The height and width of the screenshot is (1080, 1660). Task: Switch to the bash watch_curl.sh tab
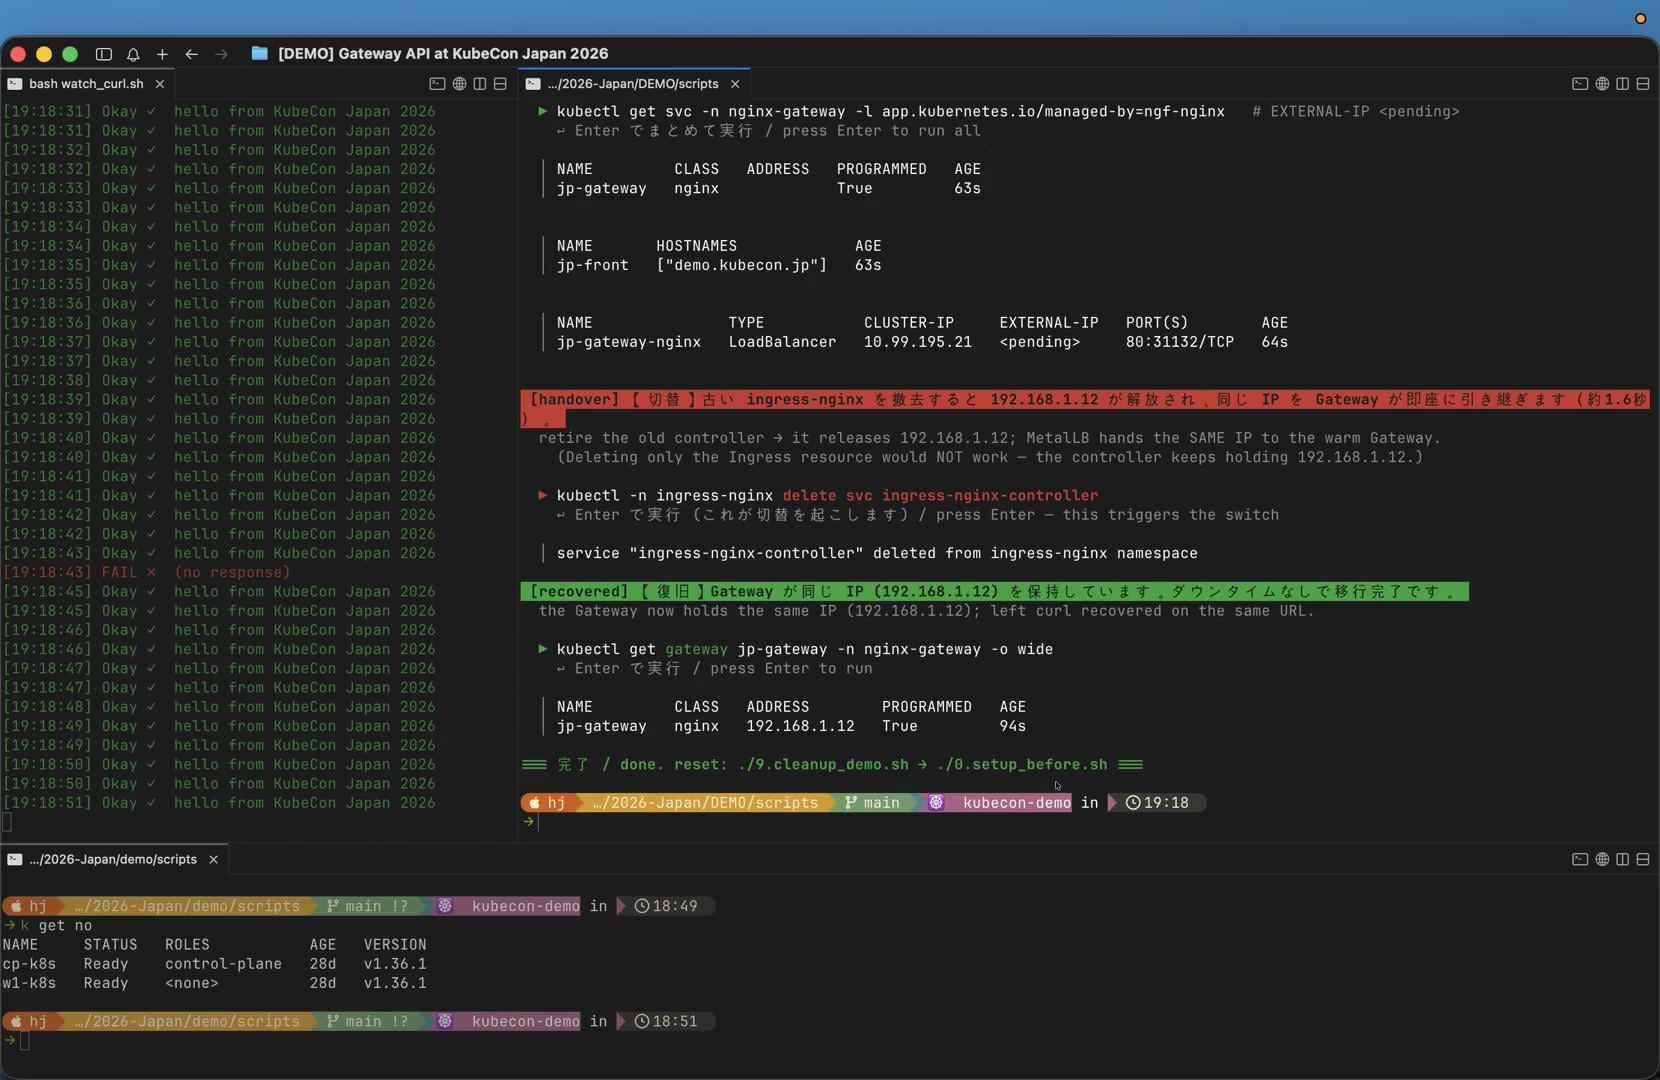click(x=86, y=84)
